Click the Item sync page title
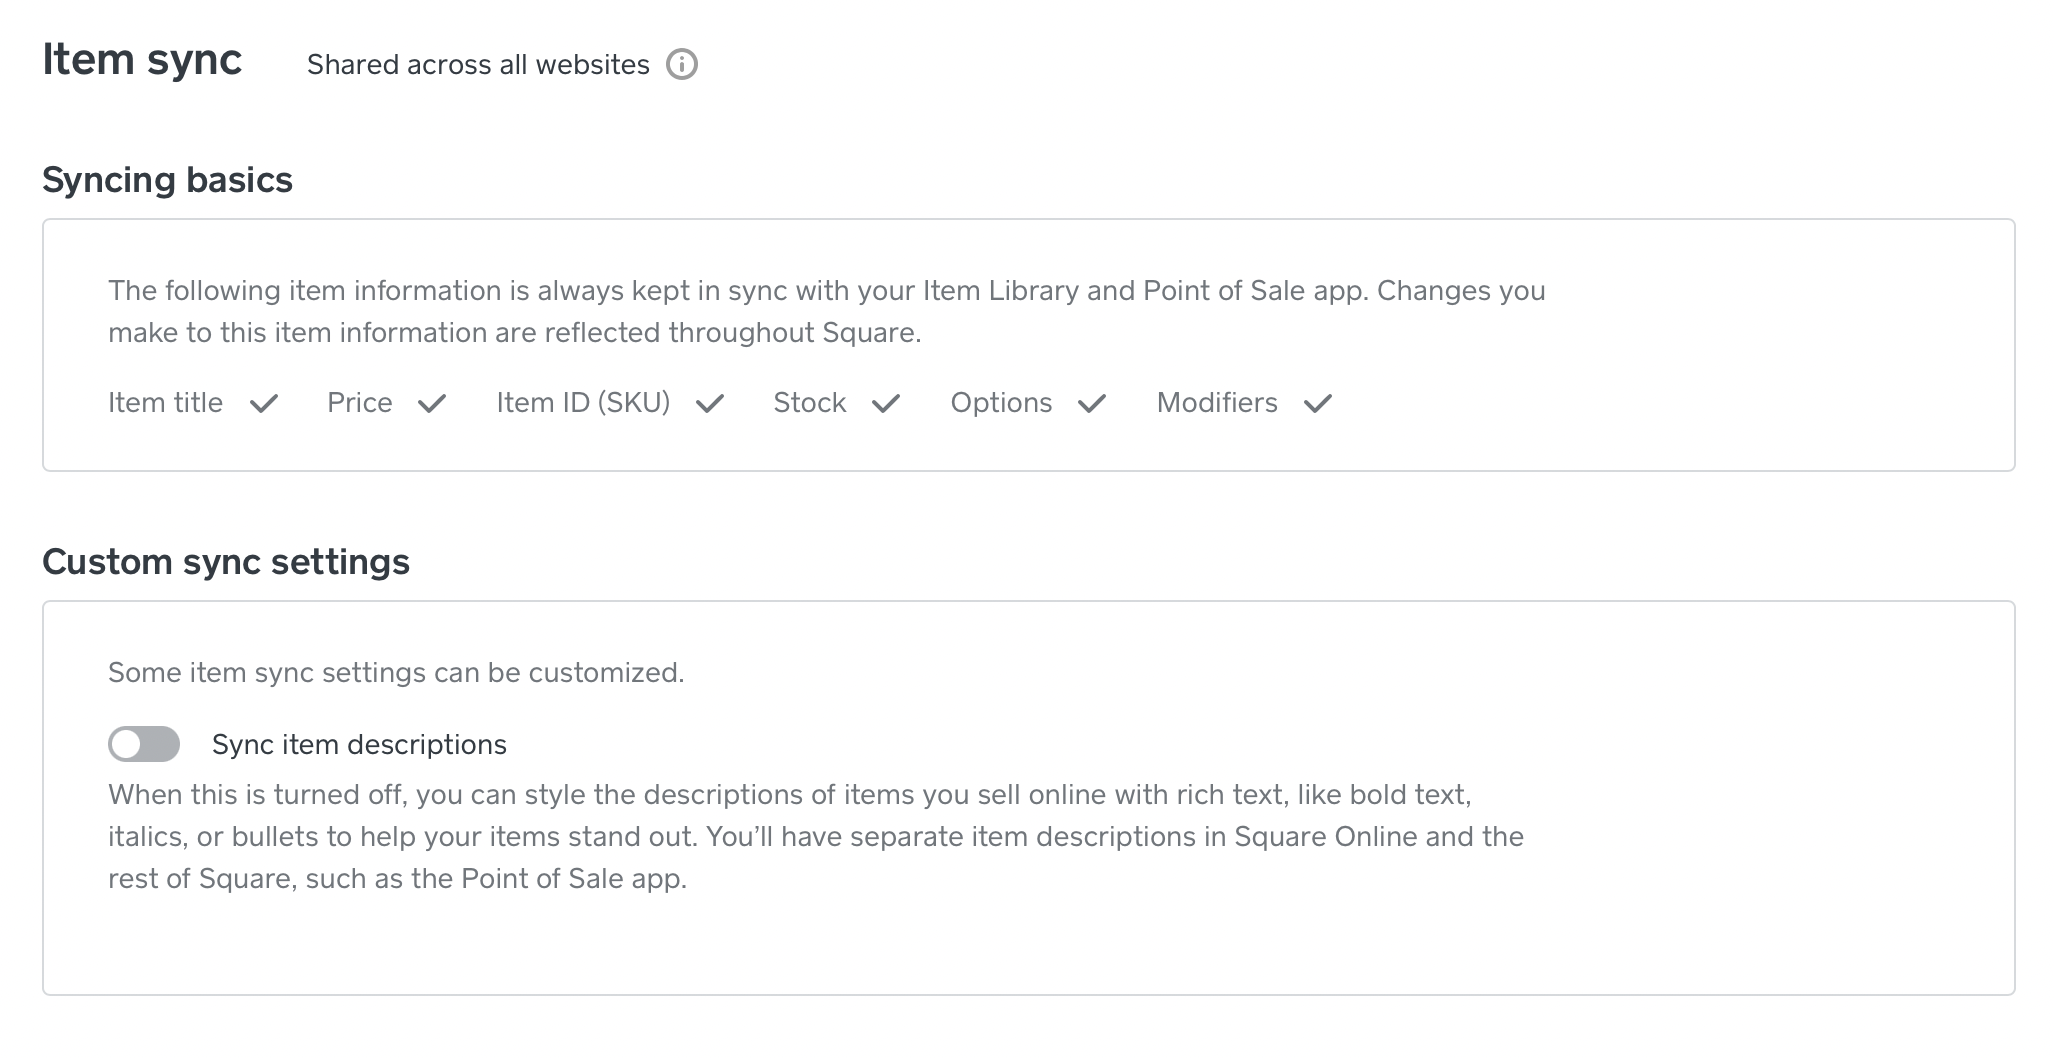The image size is (2054, 1058). point(141,60)
